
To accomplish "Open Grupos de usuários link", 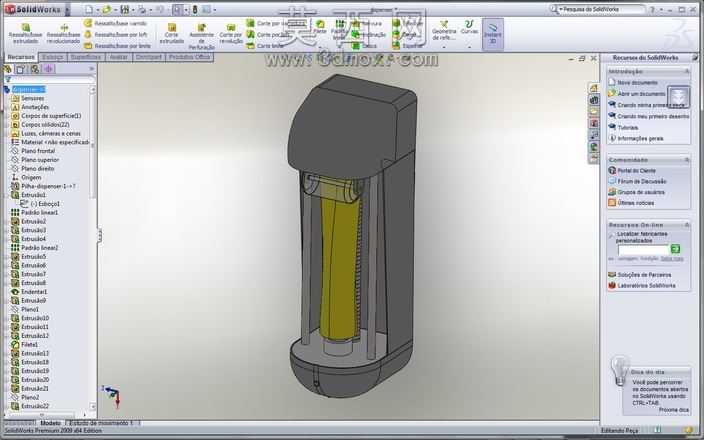I will click(x=641, y=192).
